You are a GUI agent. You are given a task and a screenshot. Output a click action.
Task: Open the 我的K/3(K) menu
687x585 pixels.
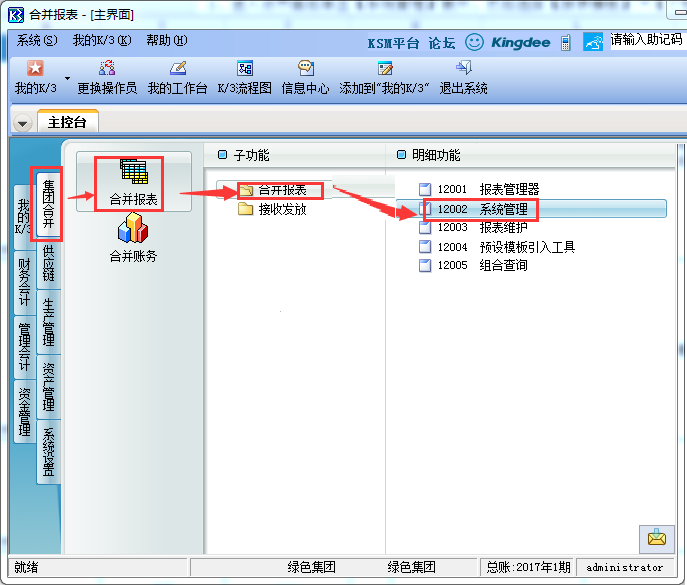point(102,40)
